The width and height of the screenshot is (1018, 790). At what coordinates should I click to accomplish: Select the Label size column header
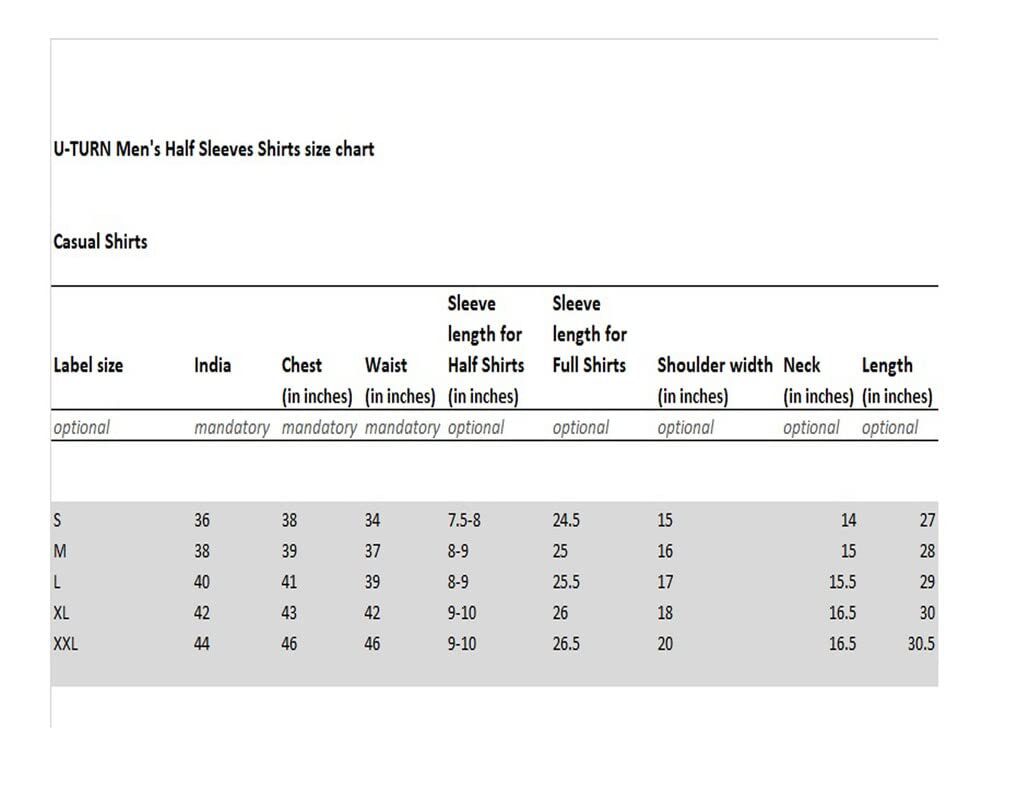88,366
